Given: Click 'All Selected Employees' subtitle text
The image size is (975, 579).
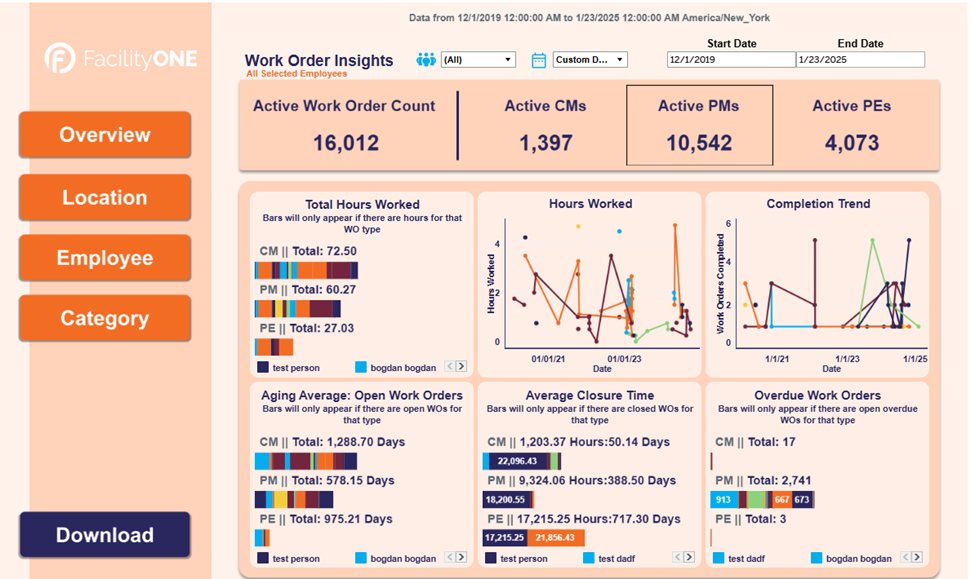Looking at the screenshot, I should (x=297, y=73).
